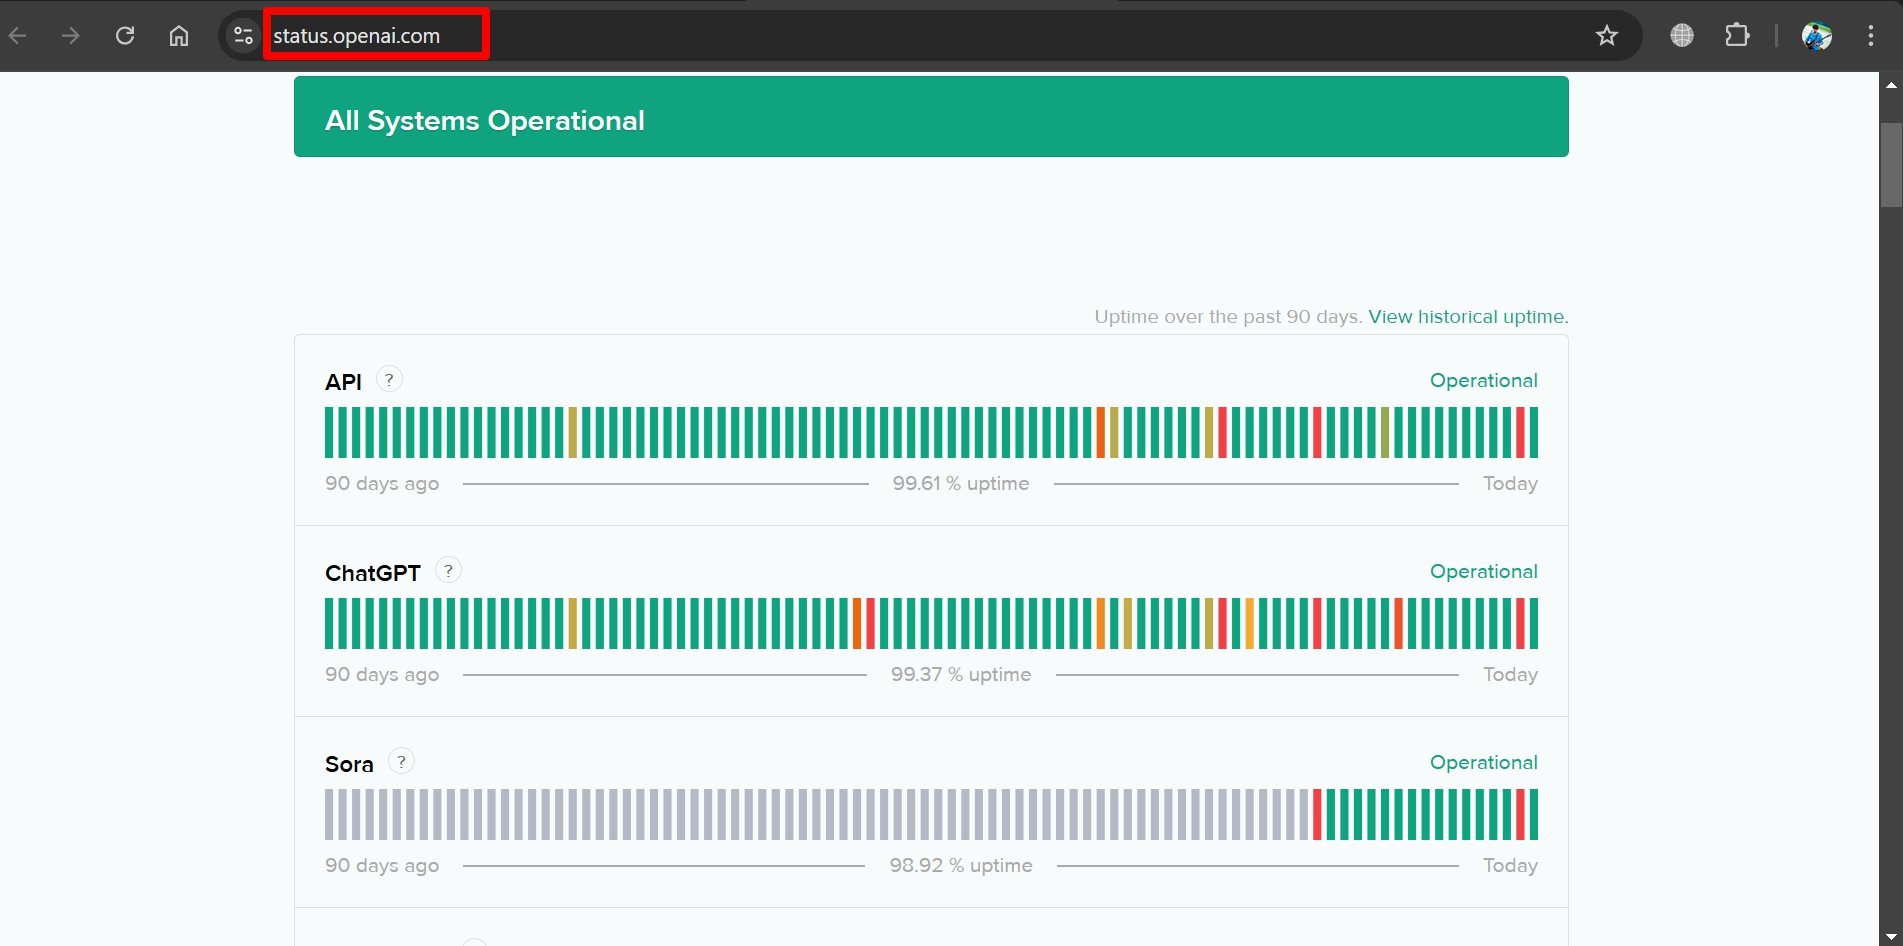Click the first green bar in API uptime
This screenshot has width=1903, height=946.
(329, 432)
